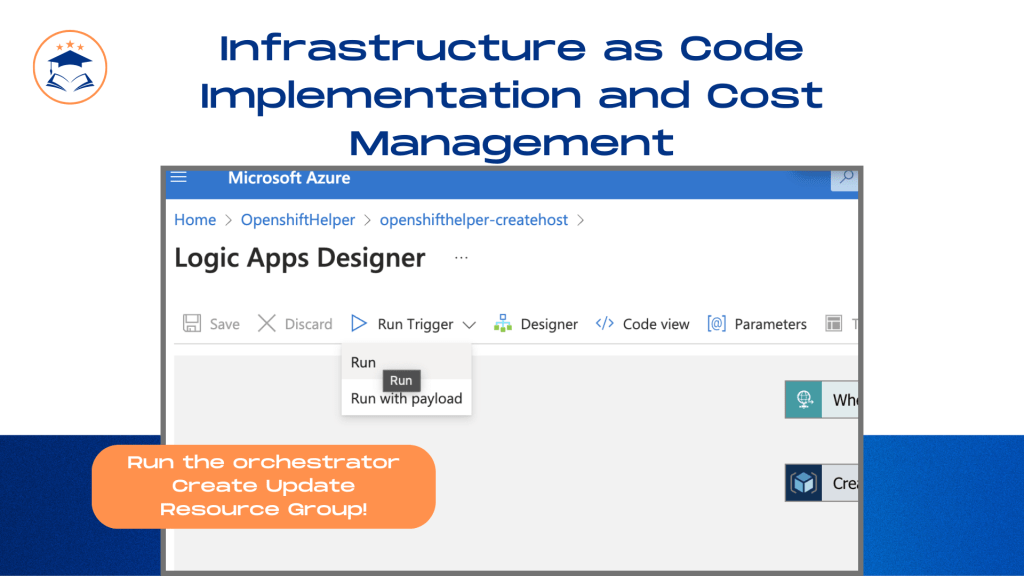Click the Run Trigger play icon
Screen dimensions: 1024x576
click(359, 323)
